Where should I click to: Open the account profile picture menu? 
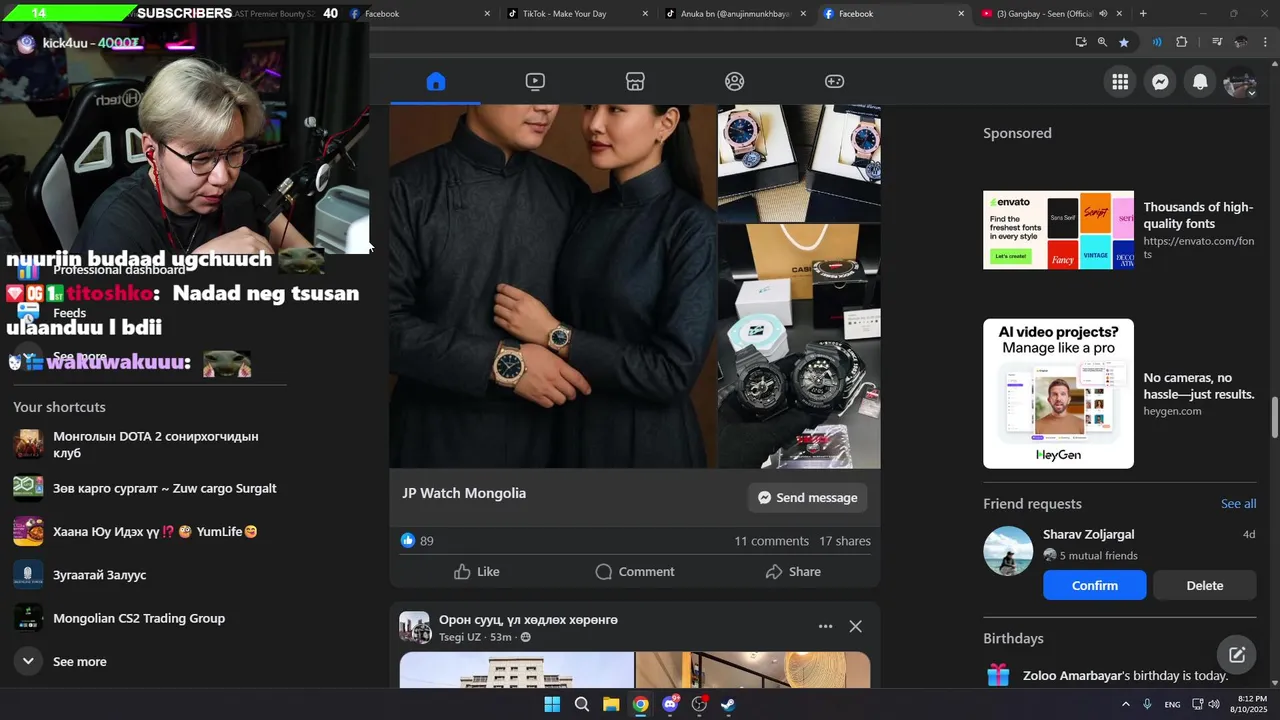click(x=1240, y=82)
